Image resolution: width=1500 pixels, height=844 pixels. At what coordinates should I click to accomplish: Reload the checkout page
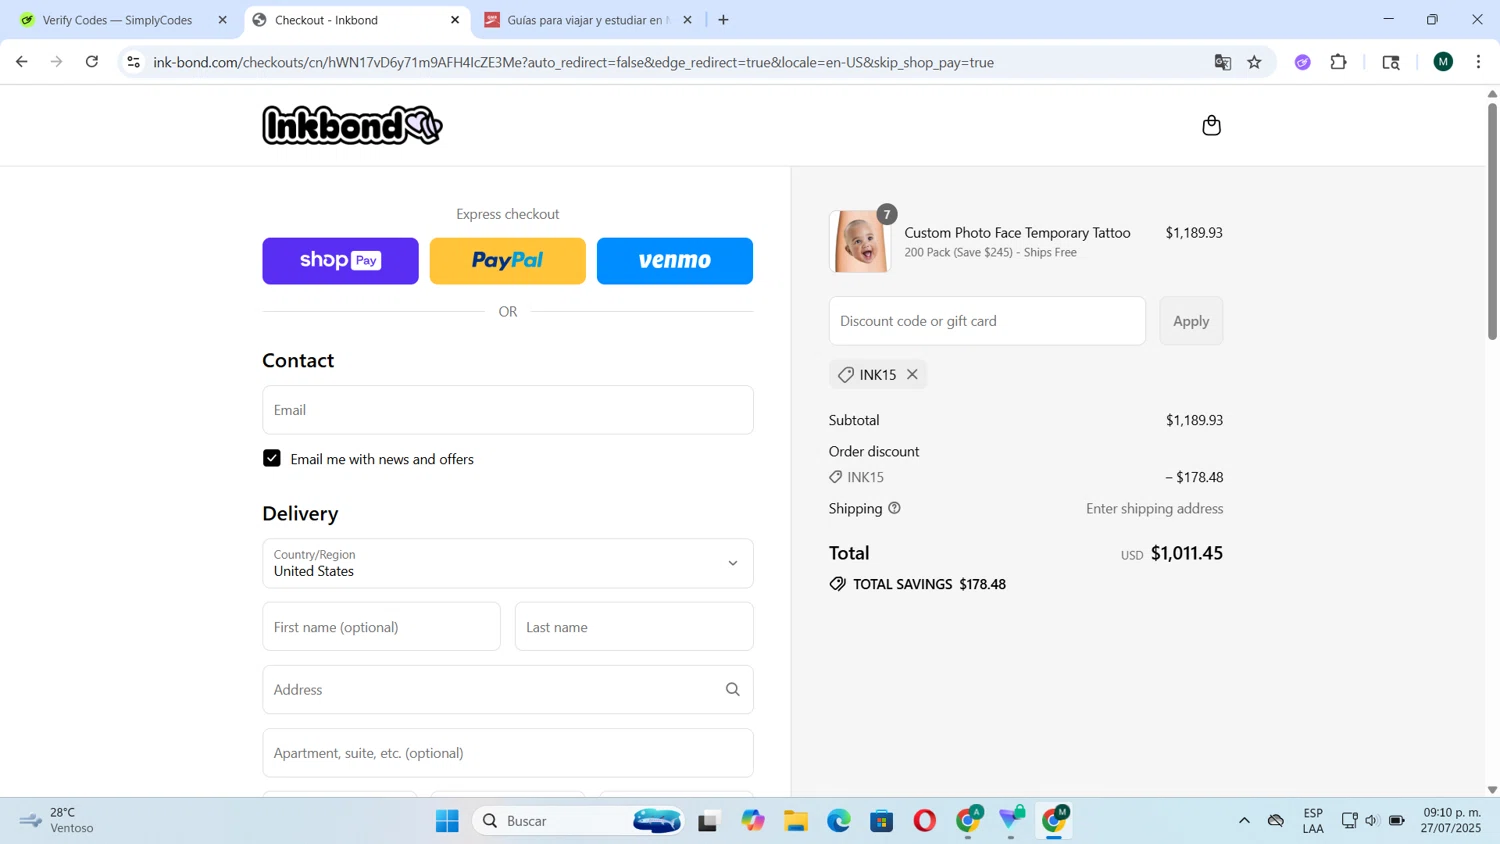[x=92, y=62]
